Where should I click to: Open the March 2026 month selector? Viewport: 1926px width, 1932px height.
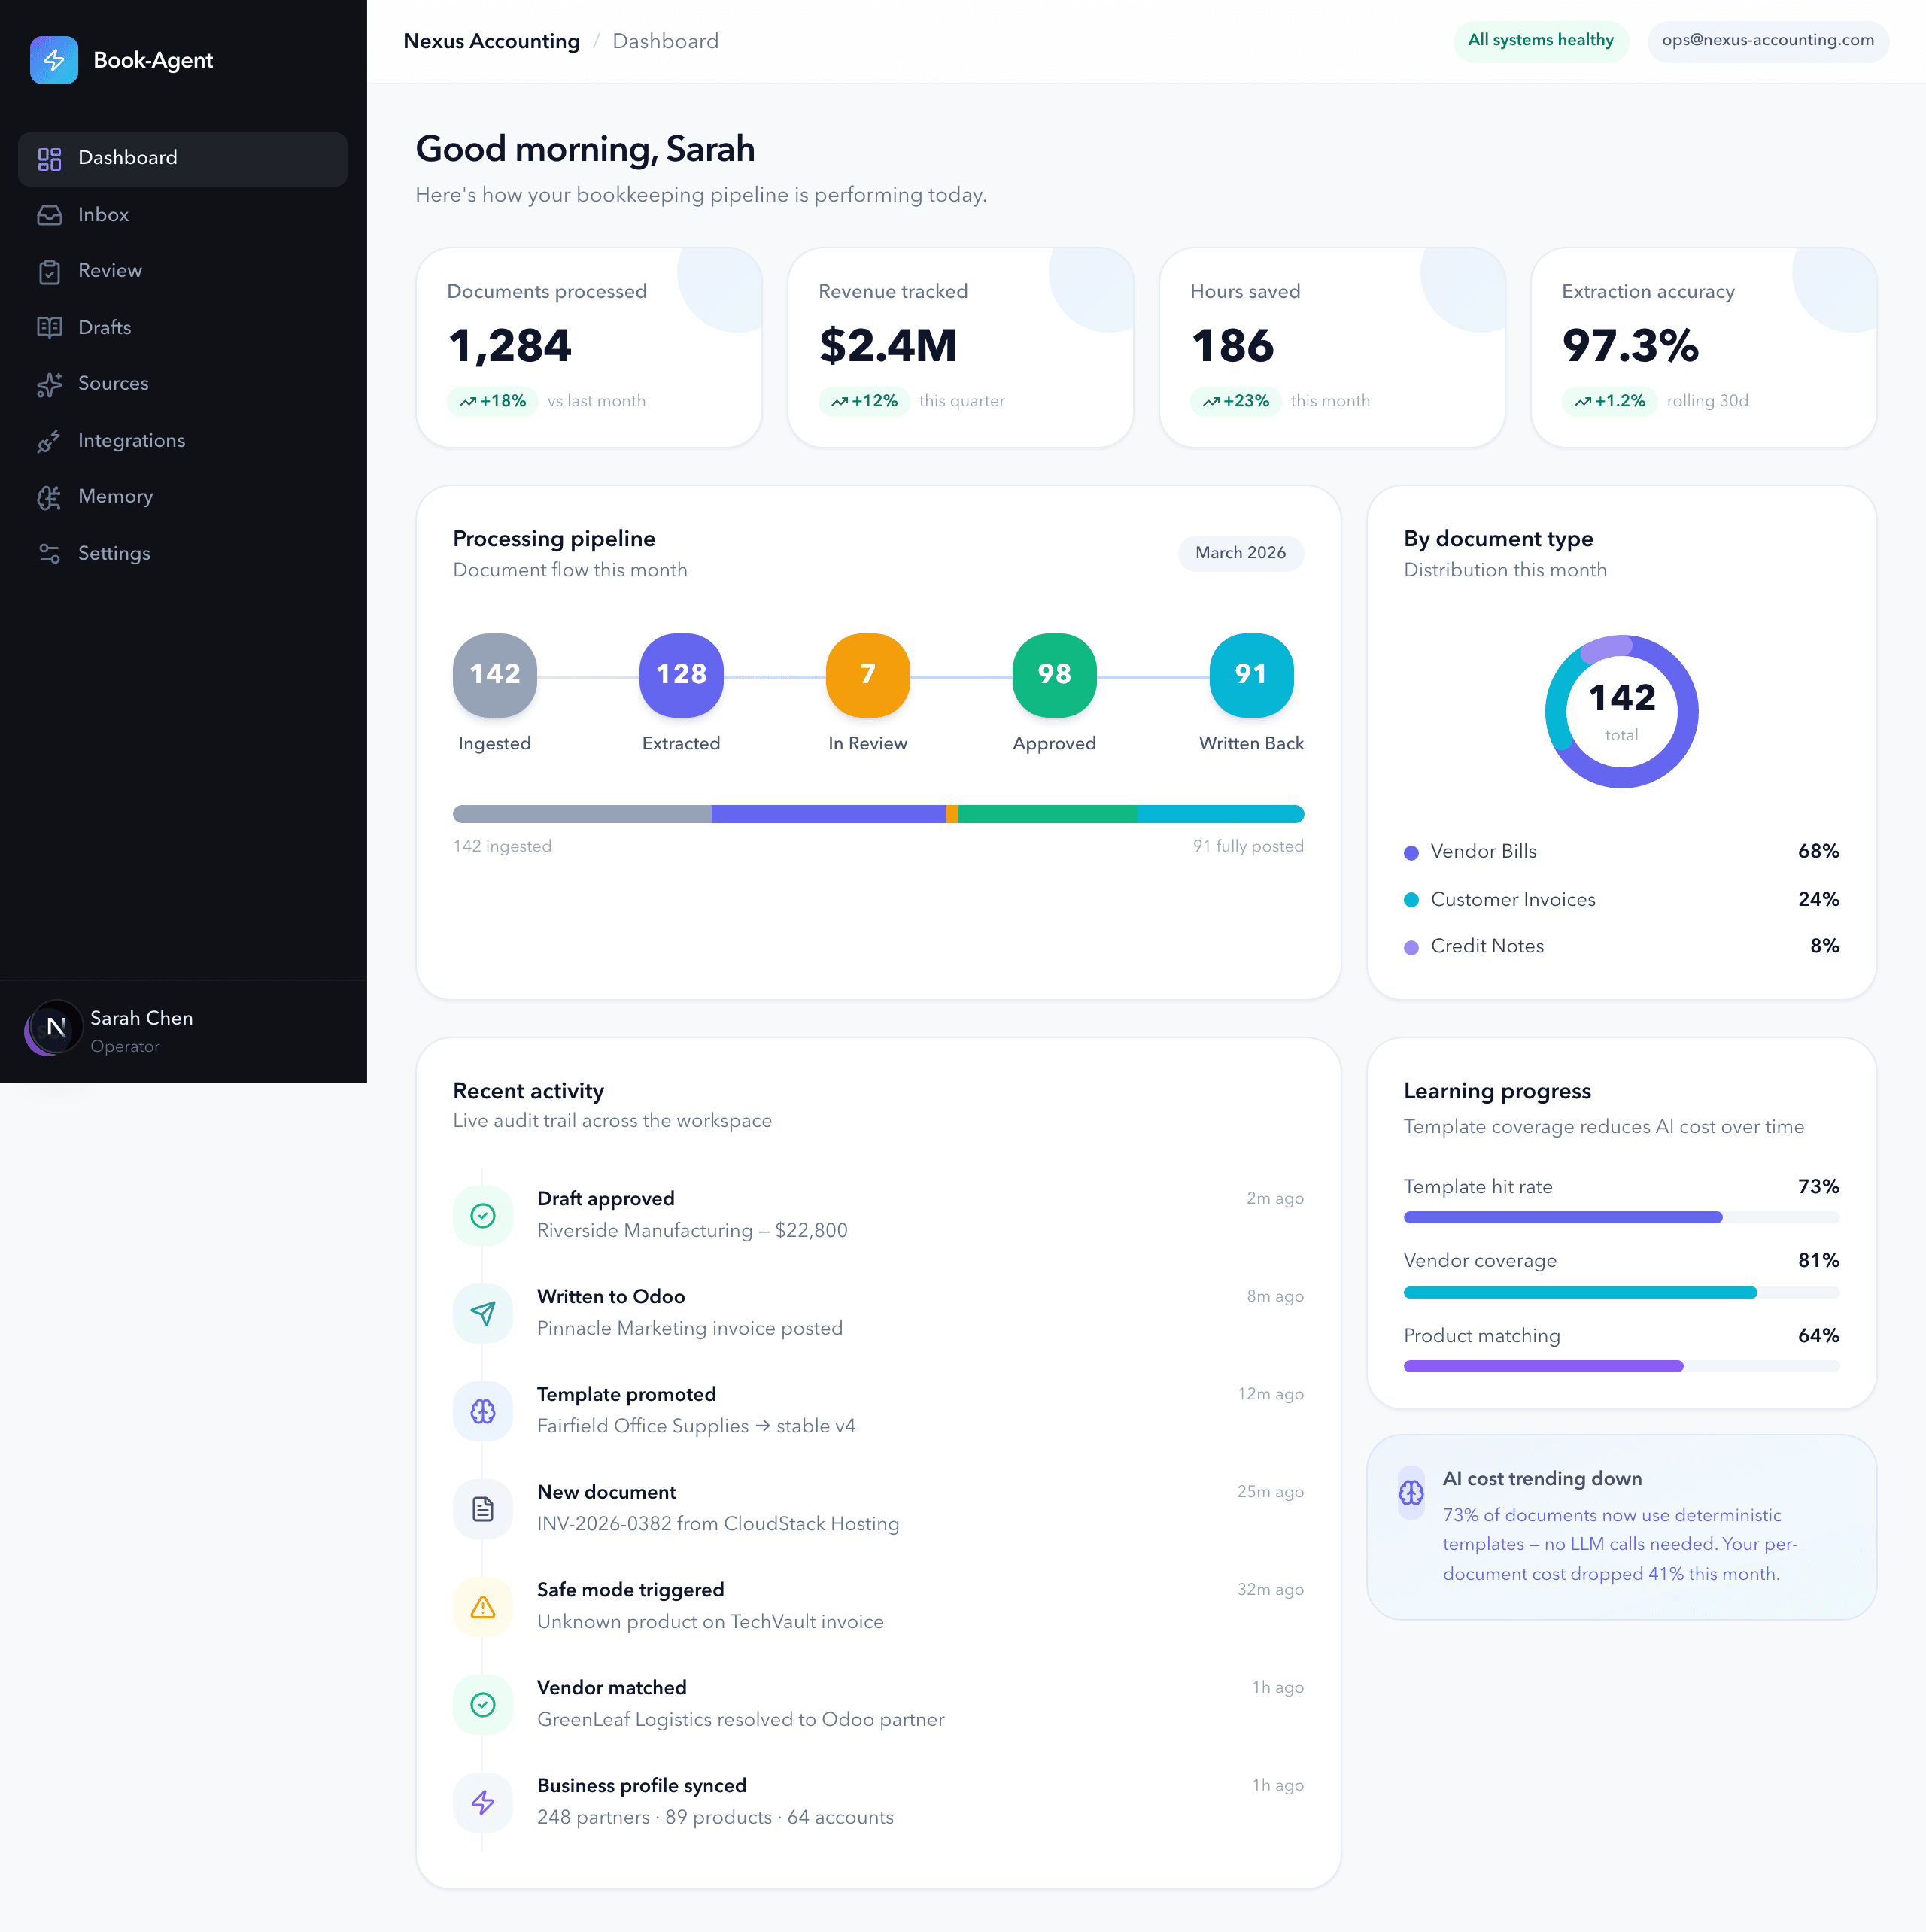[x=1240, y=553]
